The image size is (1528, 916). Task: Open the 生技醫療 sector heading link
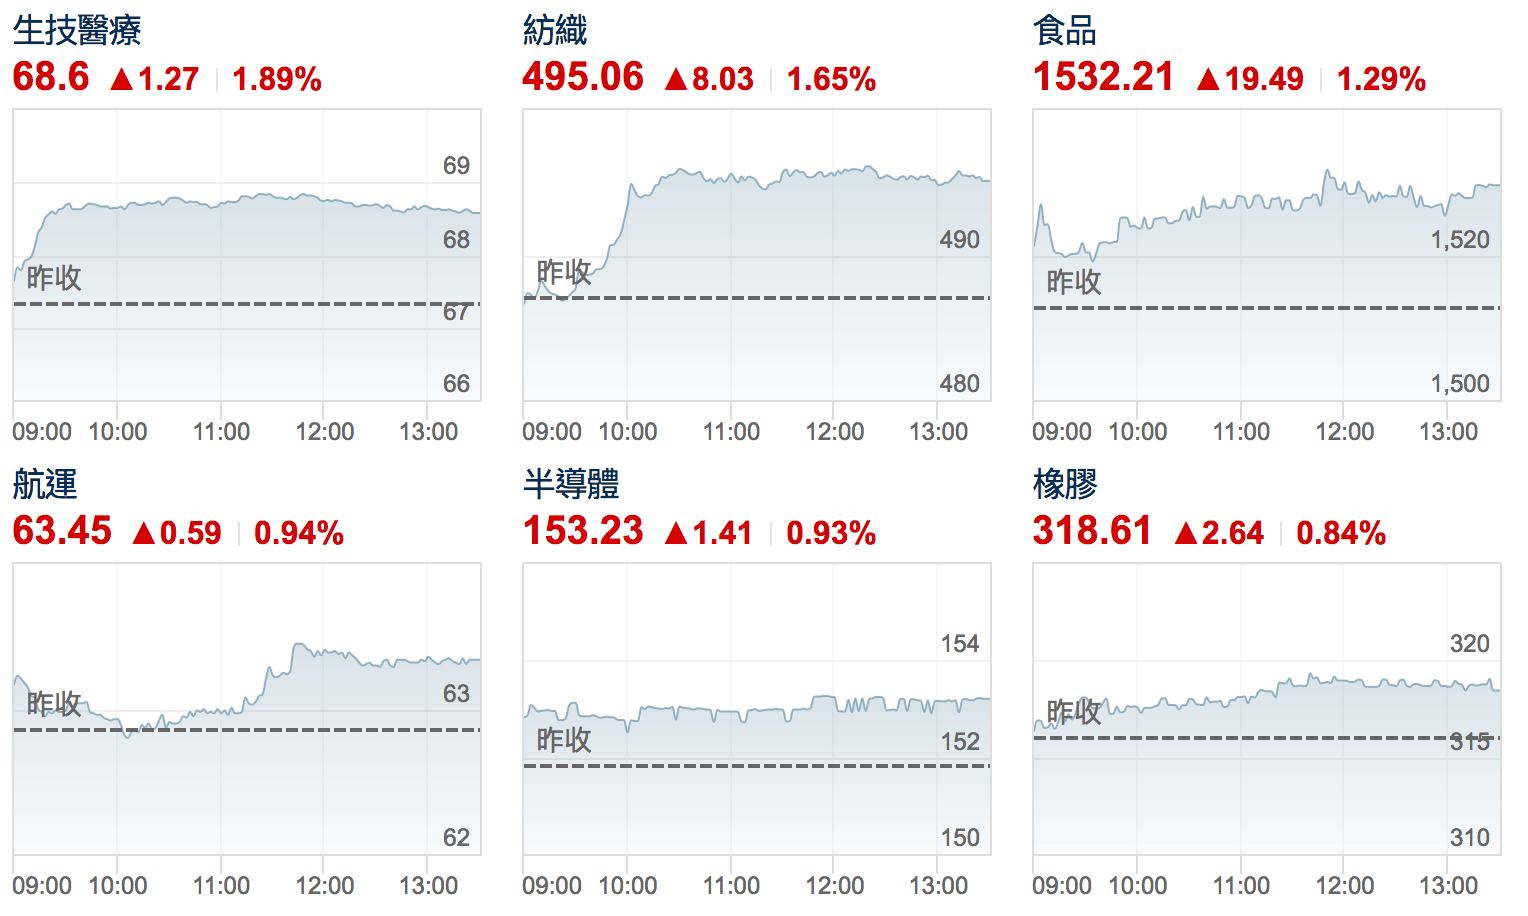coord(77,30)
